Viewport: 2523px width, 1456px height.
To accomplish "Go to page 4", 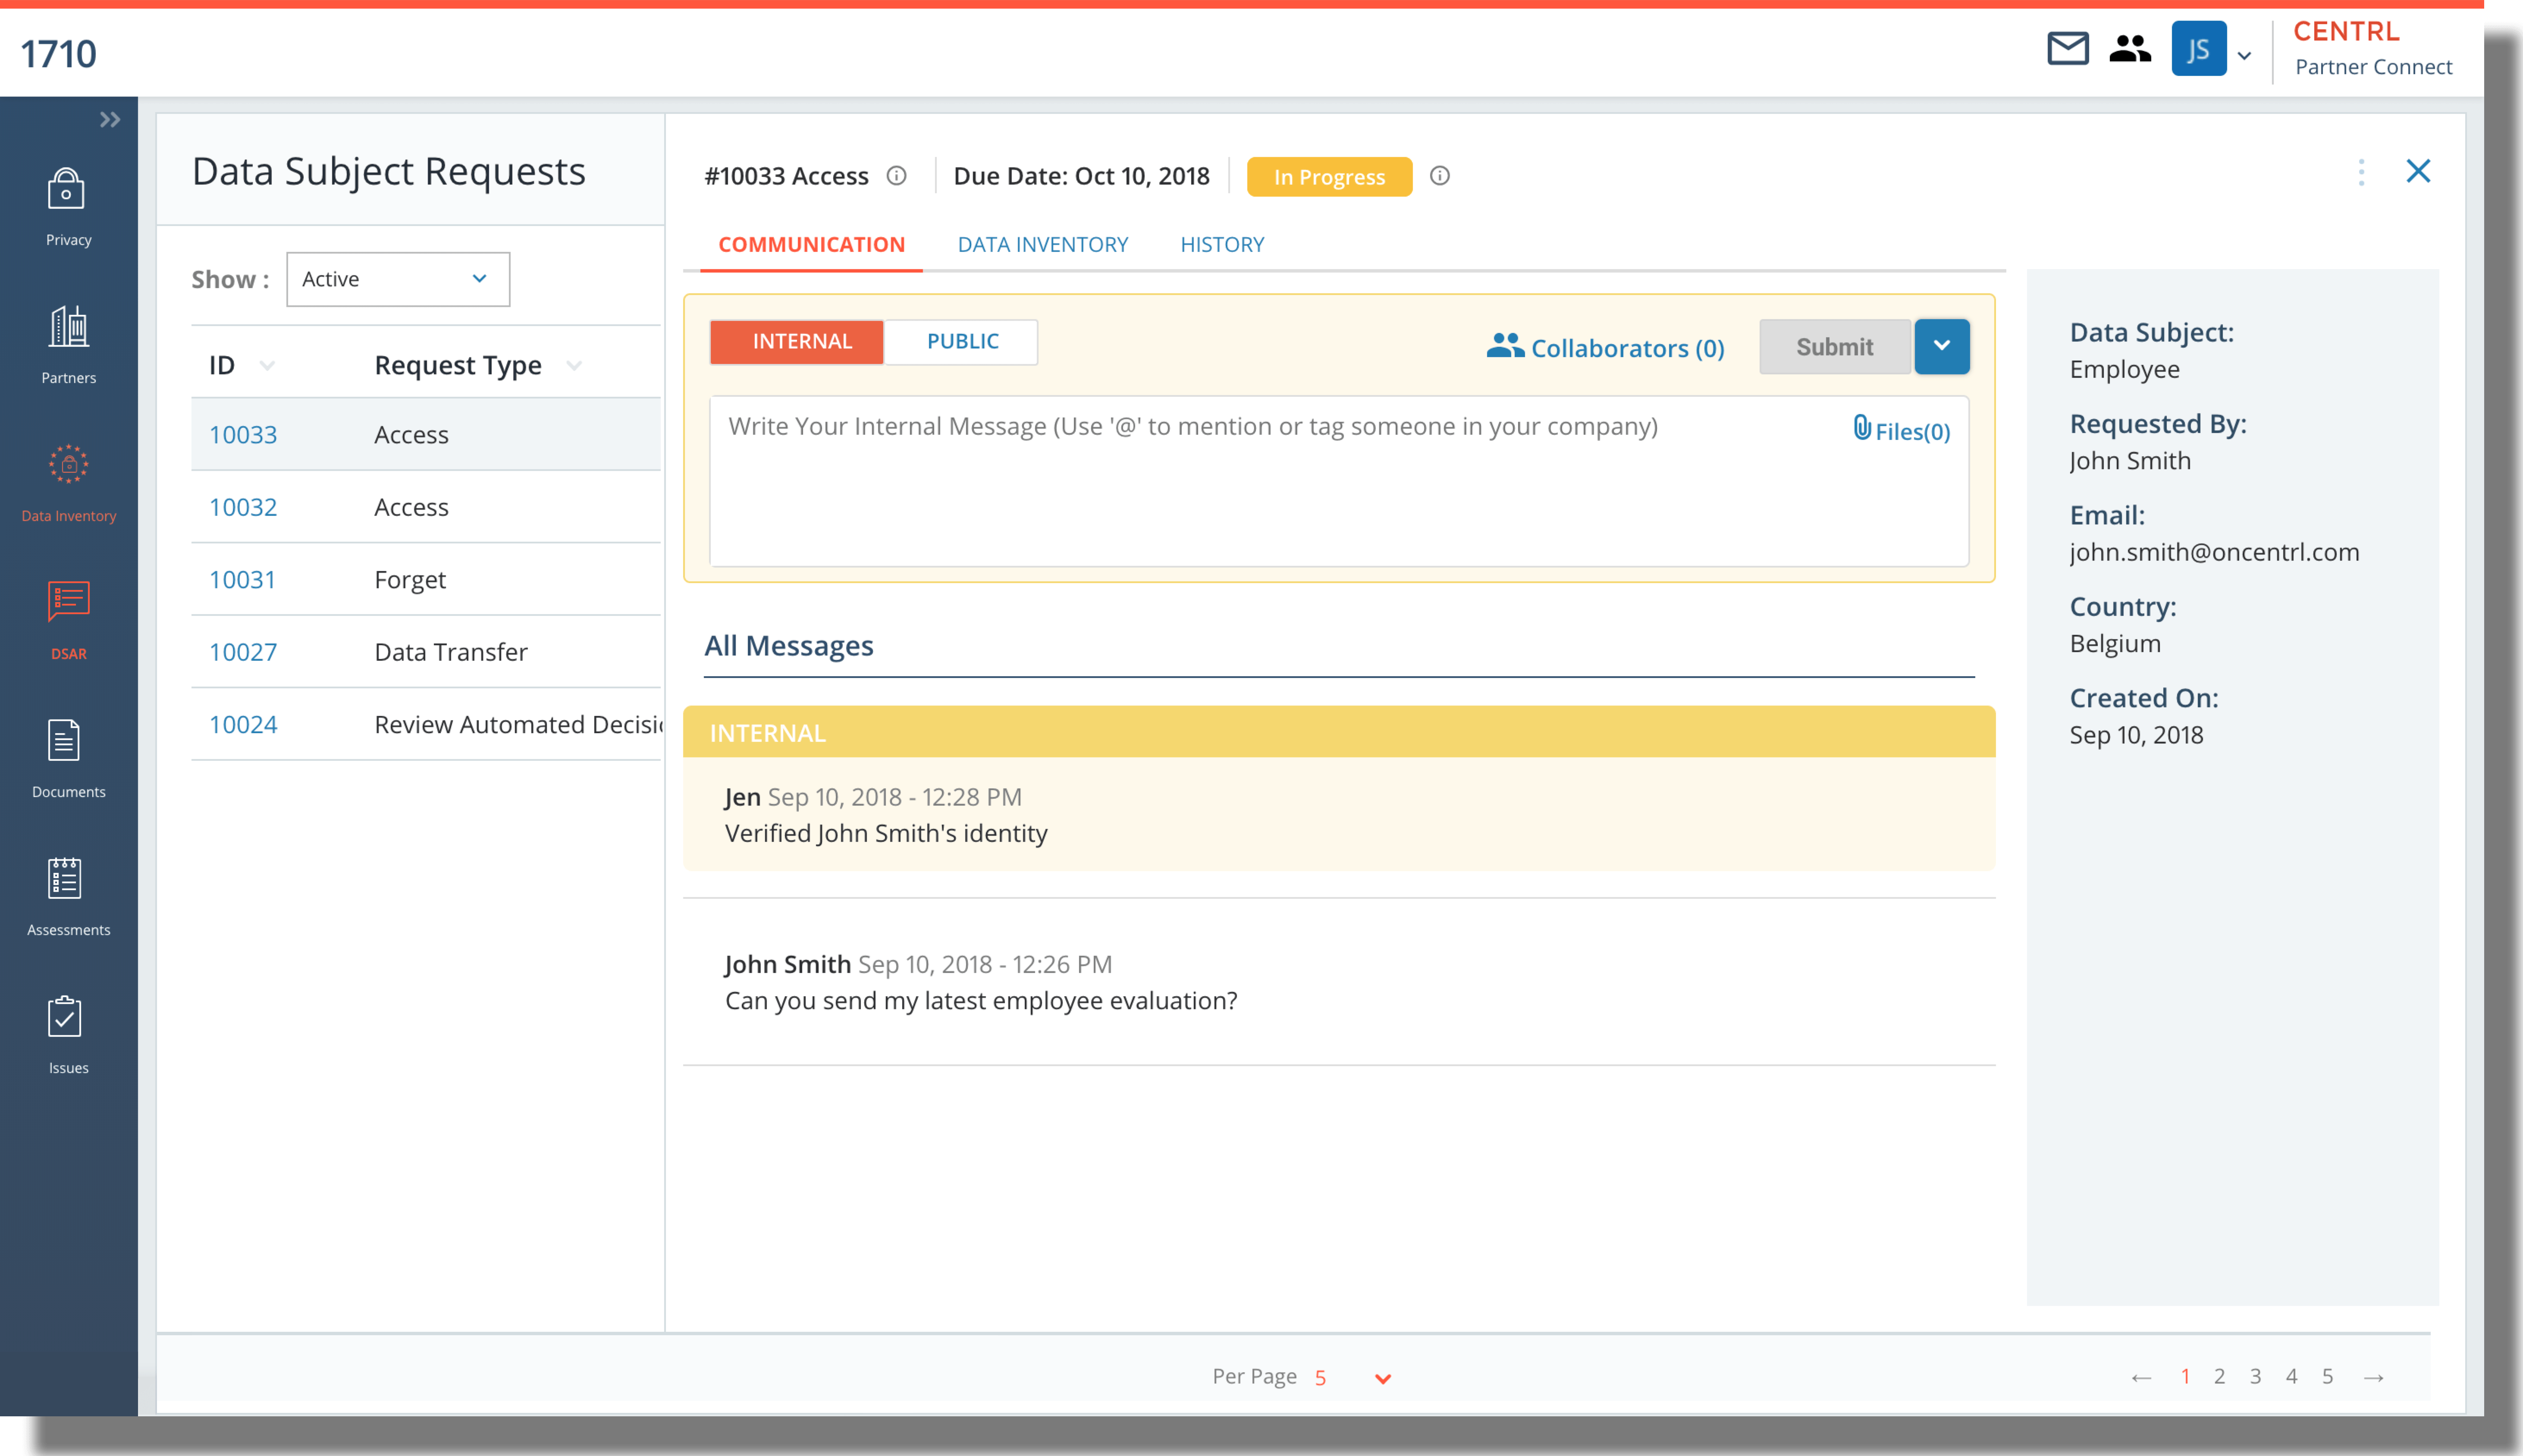I will pos(2291,1377).
